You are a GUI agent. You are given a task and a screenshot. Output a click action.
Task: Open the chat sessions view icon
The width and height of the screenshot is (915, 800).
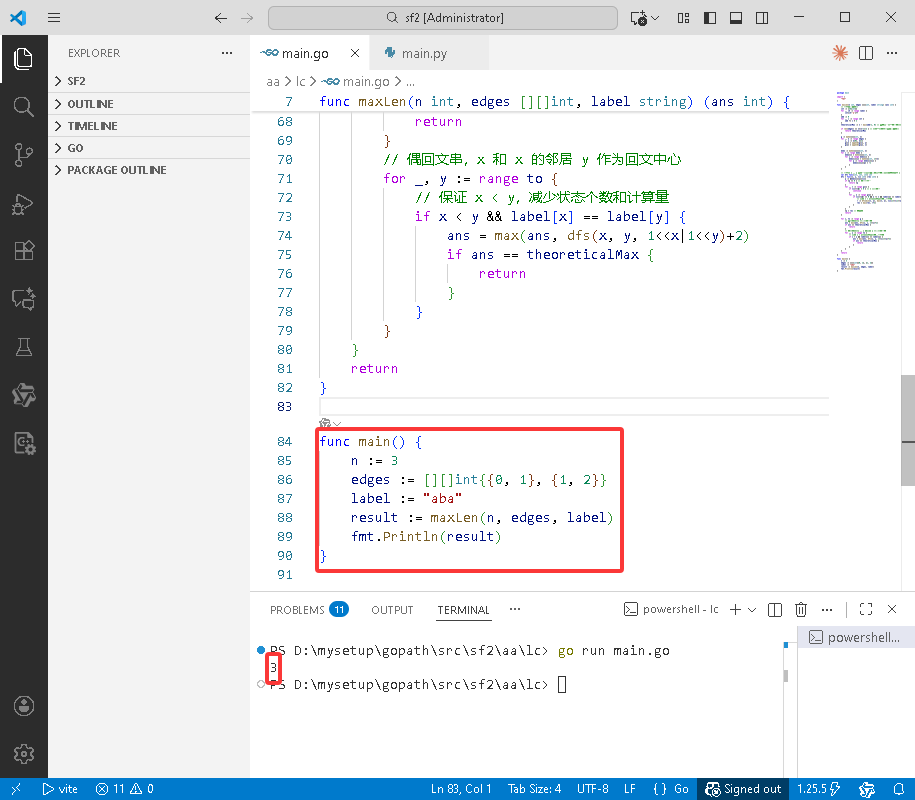pos(23,299)
